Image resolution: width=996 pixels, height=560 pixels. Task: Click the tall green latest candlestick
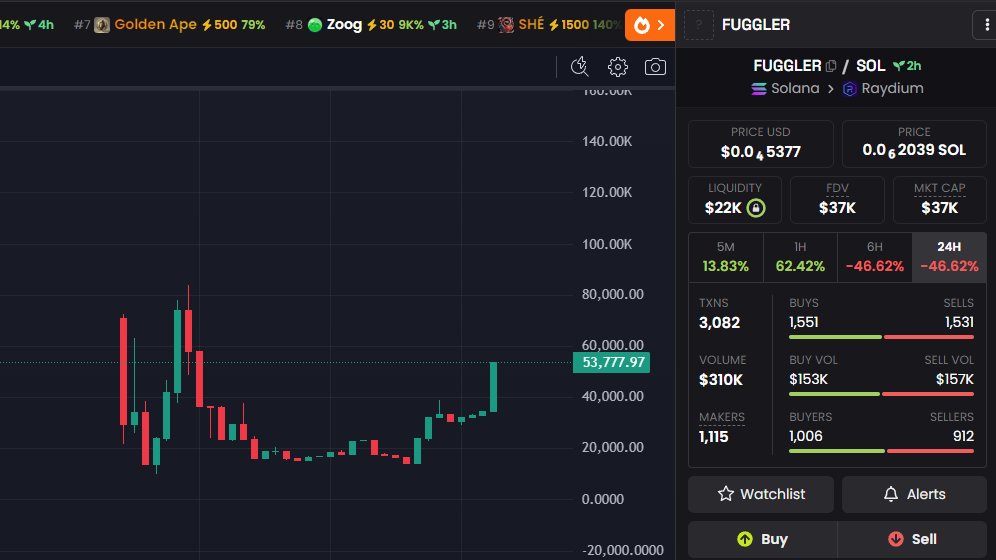click(x=493, y=387)
